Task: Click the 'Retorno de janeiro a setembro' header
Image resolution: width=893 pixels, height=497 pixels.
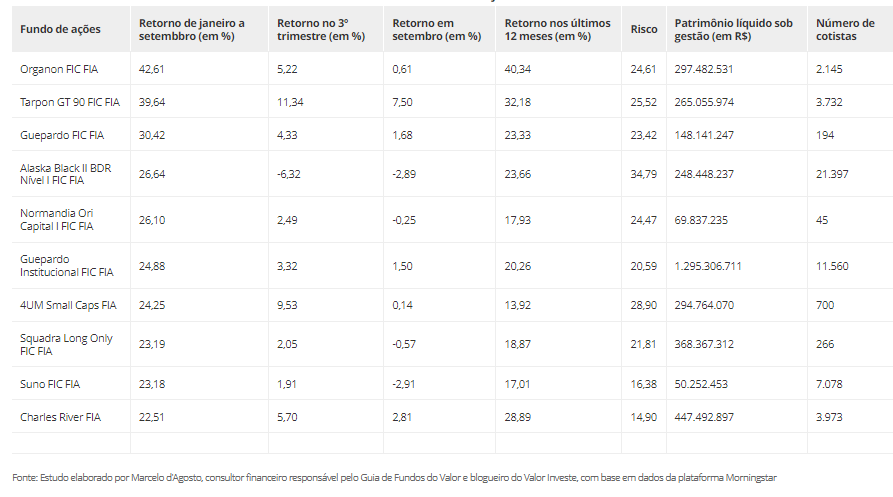Action: pos(191,29)
